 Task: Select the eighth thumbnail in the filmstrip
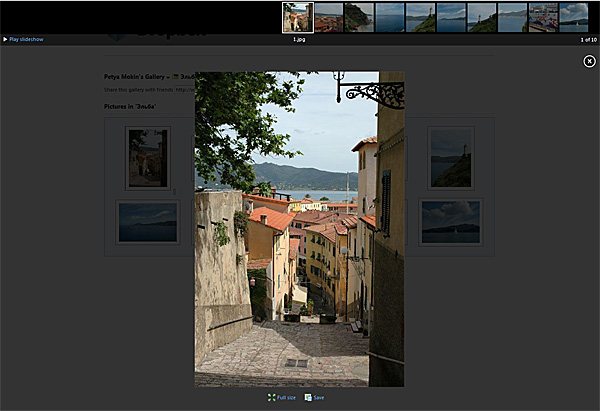[512, 17]
